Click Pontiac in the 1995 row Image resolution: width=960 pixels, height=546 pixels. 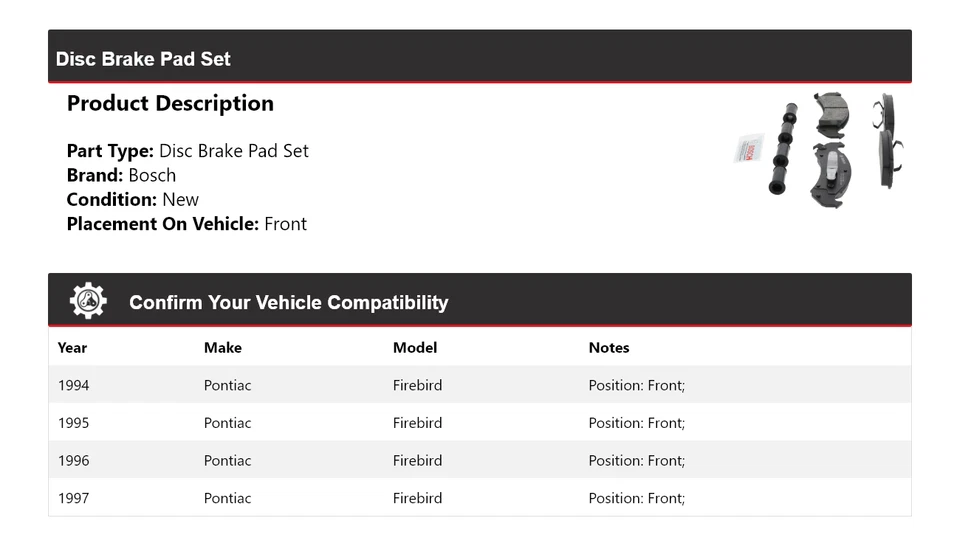[228, 423]
